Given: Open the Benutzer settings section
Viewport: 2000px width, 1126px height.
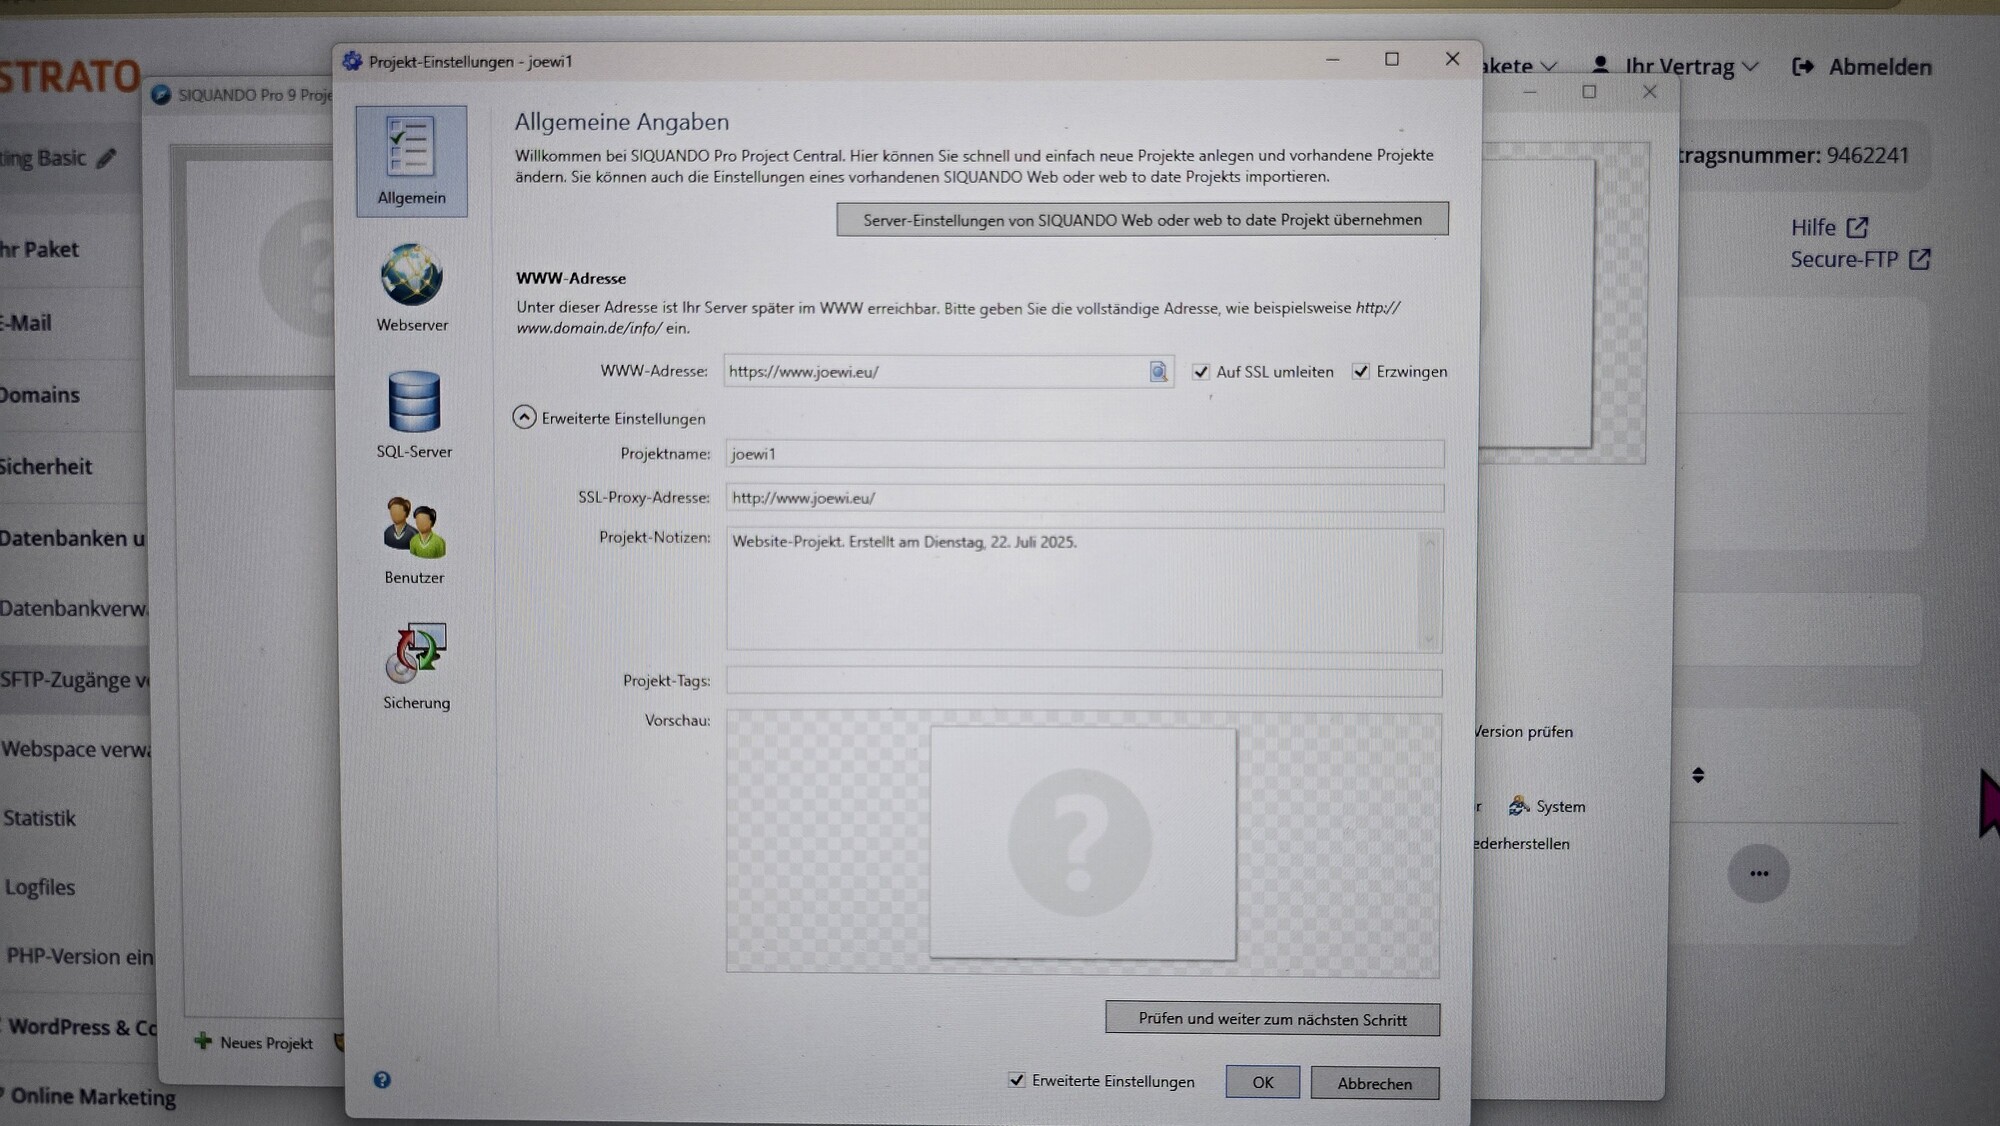Looking at the screenshot, I should (x=413, y=540).
